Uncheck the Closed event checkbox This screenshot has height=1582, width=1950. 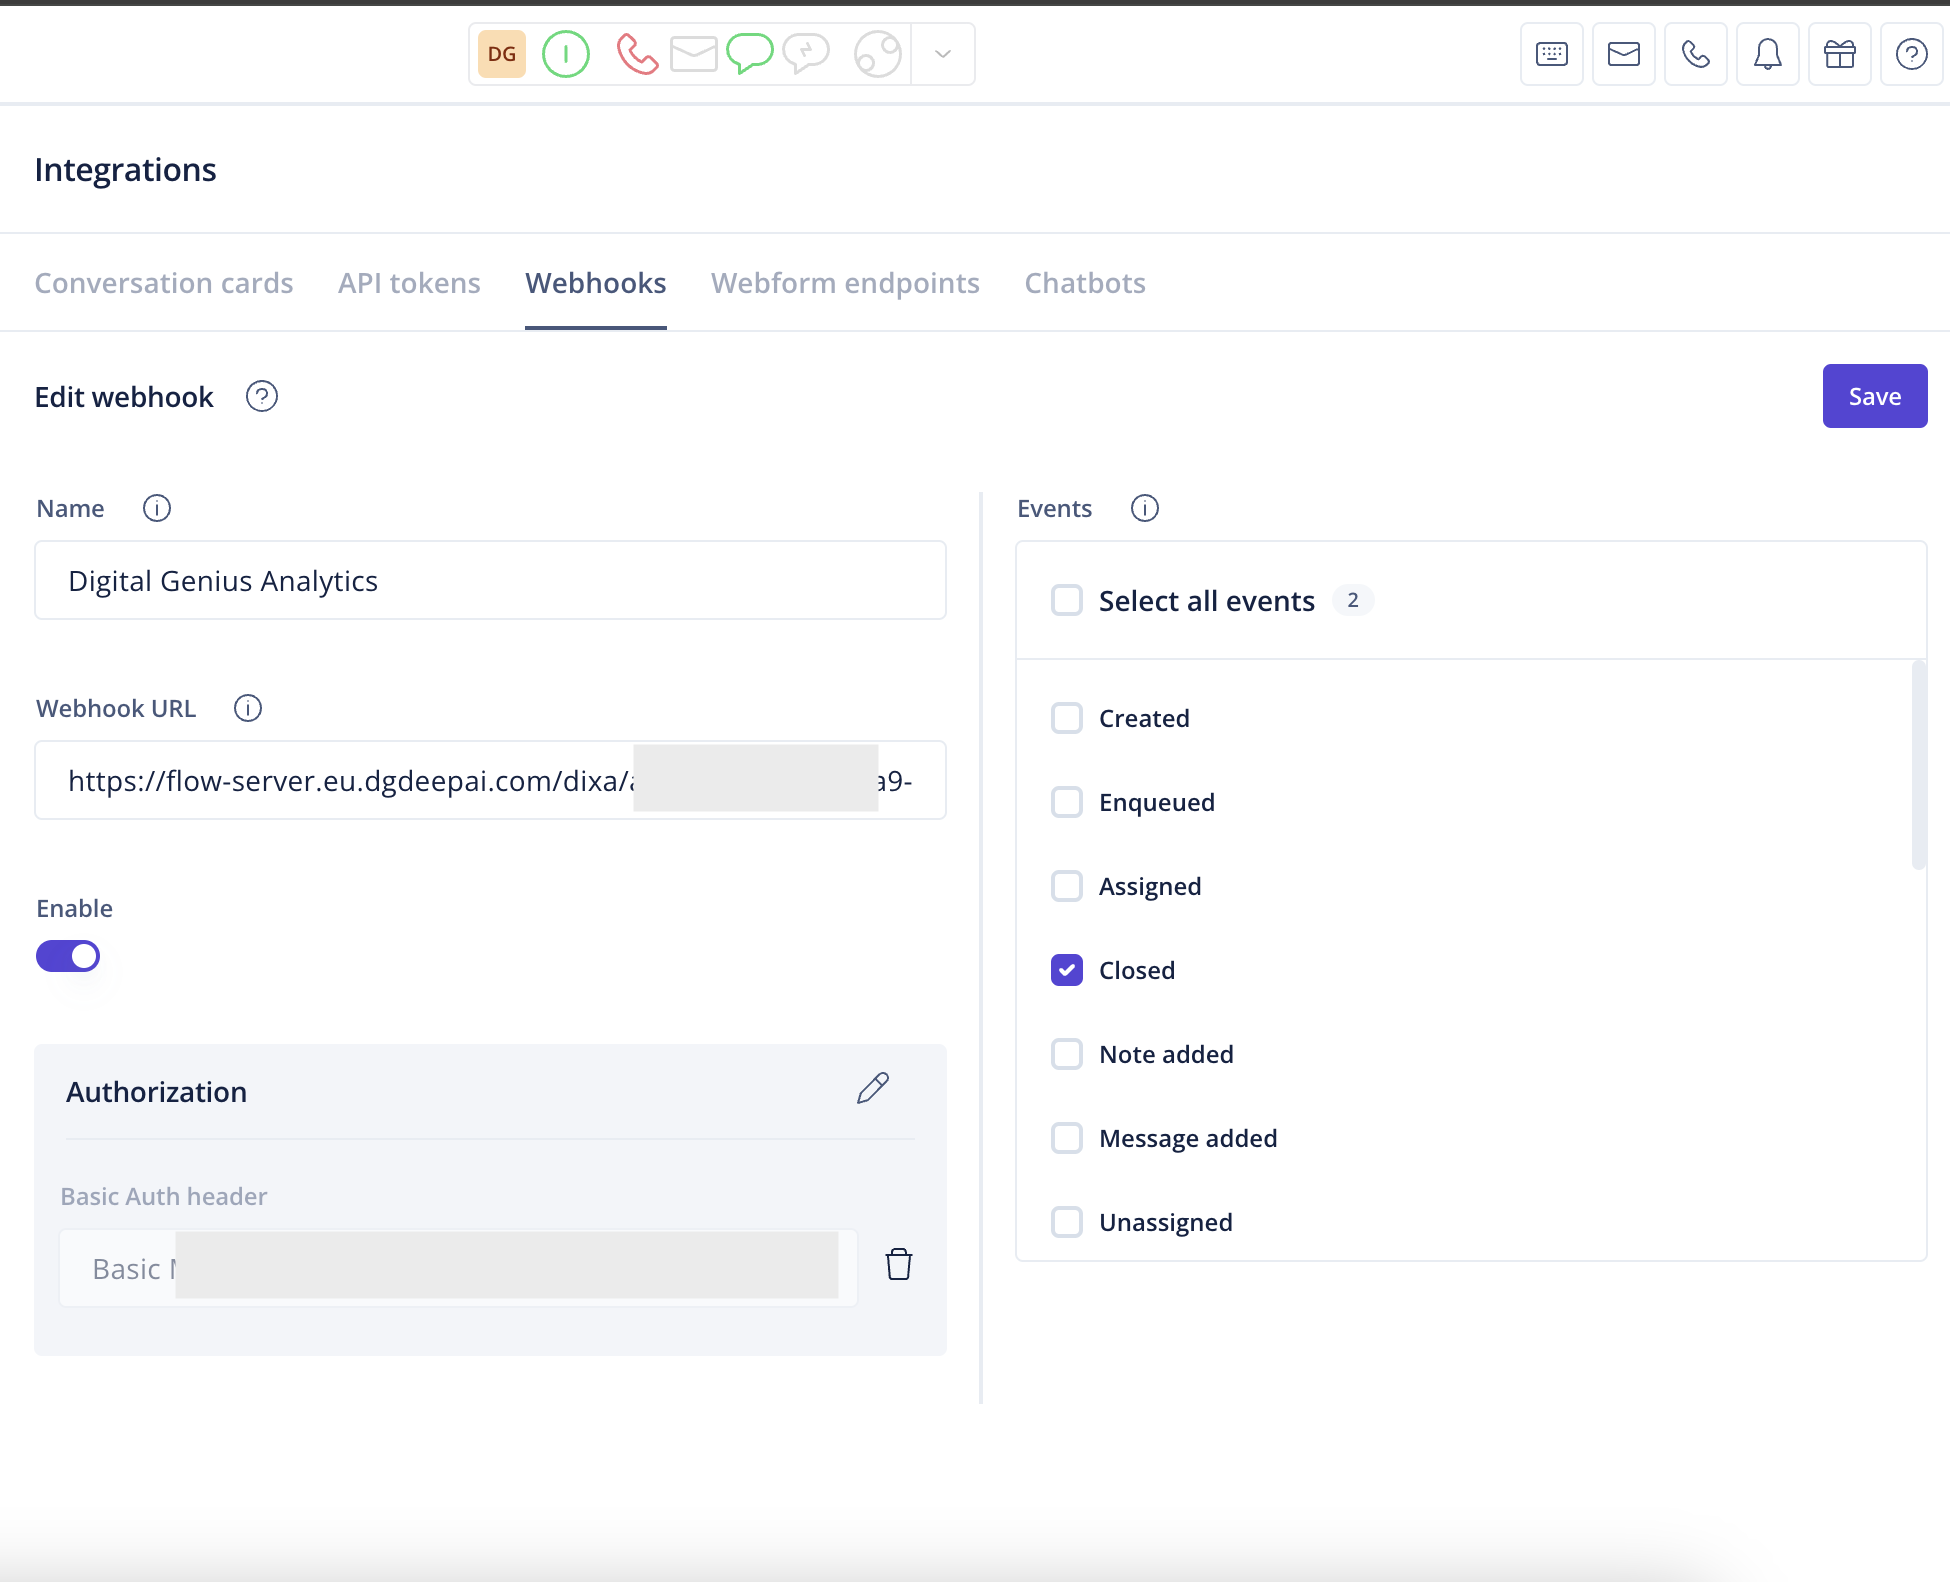click(x=1067, y=970)
